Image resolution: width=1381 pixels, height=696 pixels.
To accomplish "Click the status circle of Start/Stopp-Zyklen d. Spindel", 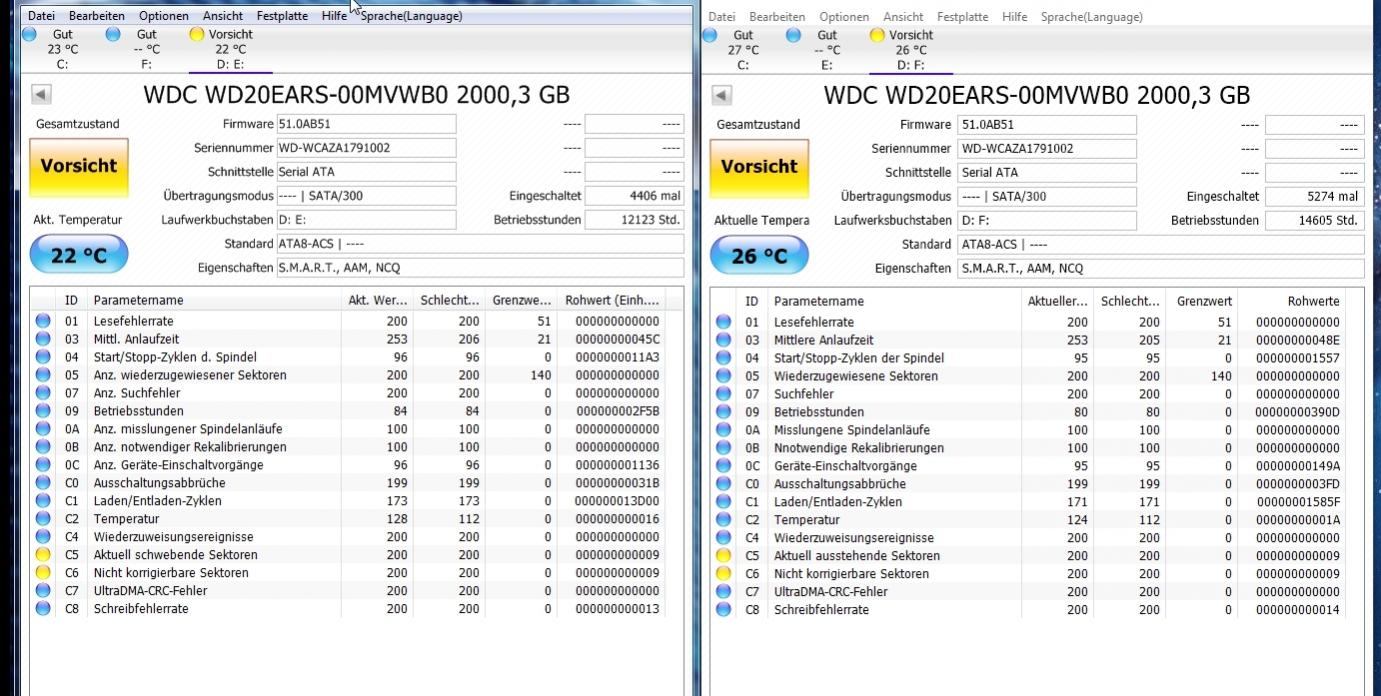I will [43, 357].
